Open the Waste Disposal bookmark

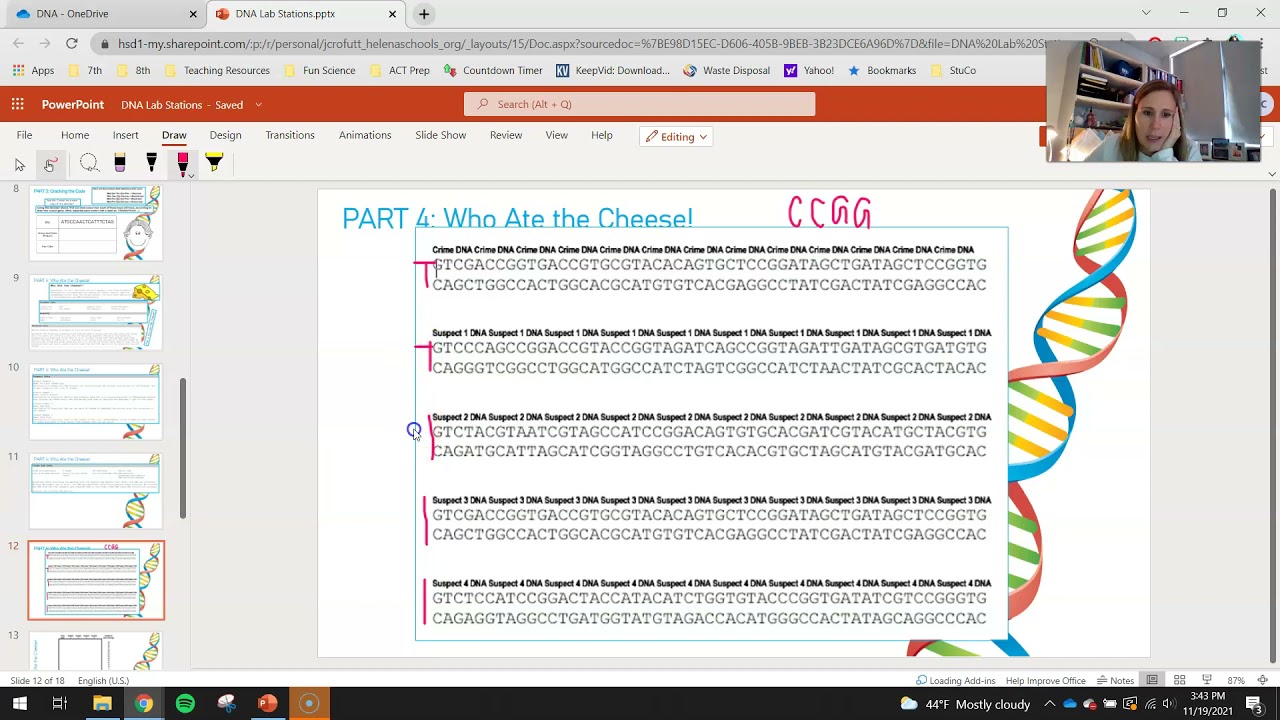tap(726, 71)
